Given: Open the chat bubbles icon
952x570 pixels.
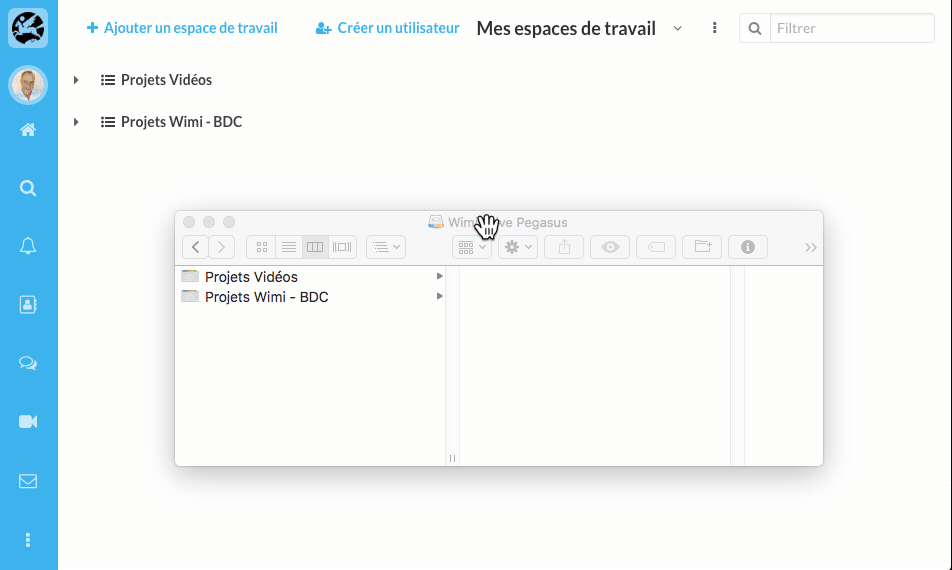Looking at the screenshot, I should [28, 364].
